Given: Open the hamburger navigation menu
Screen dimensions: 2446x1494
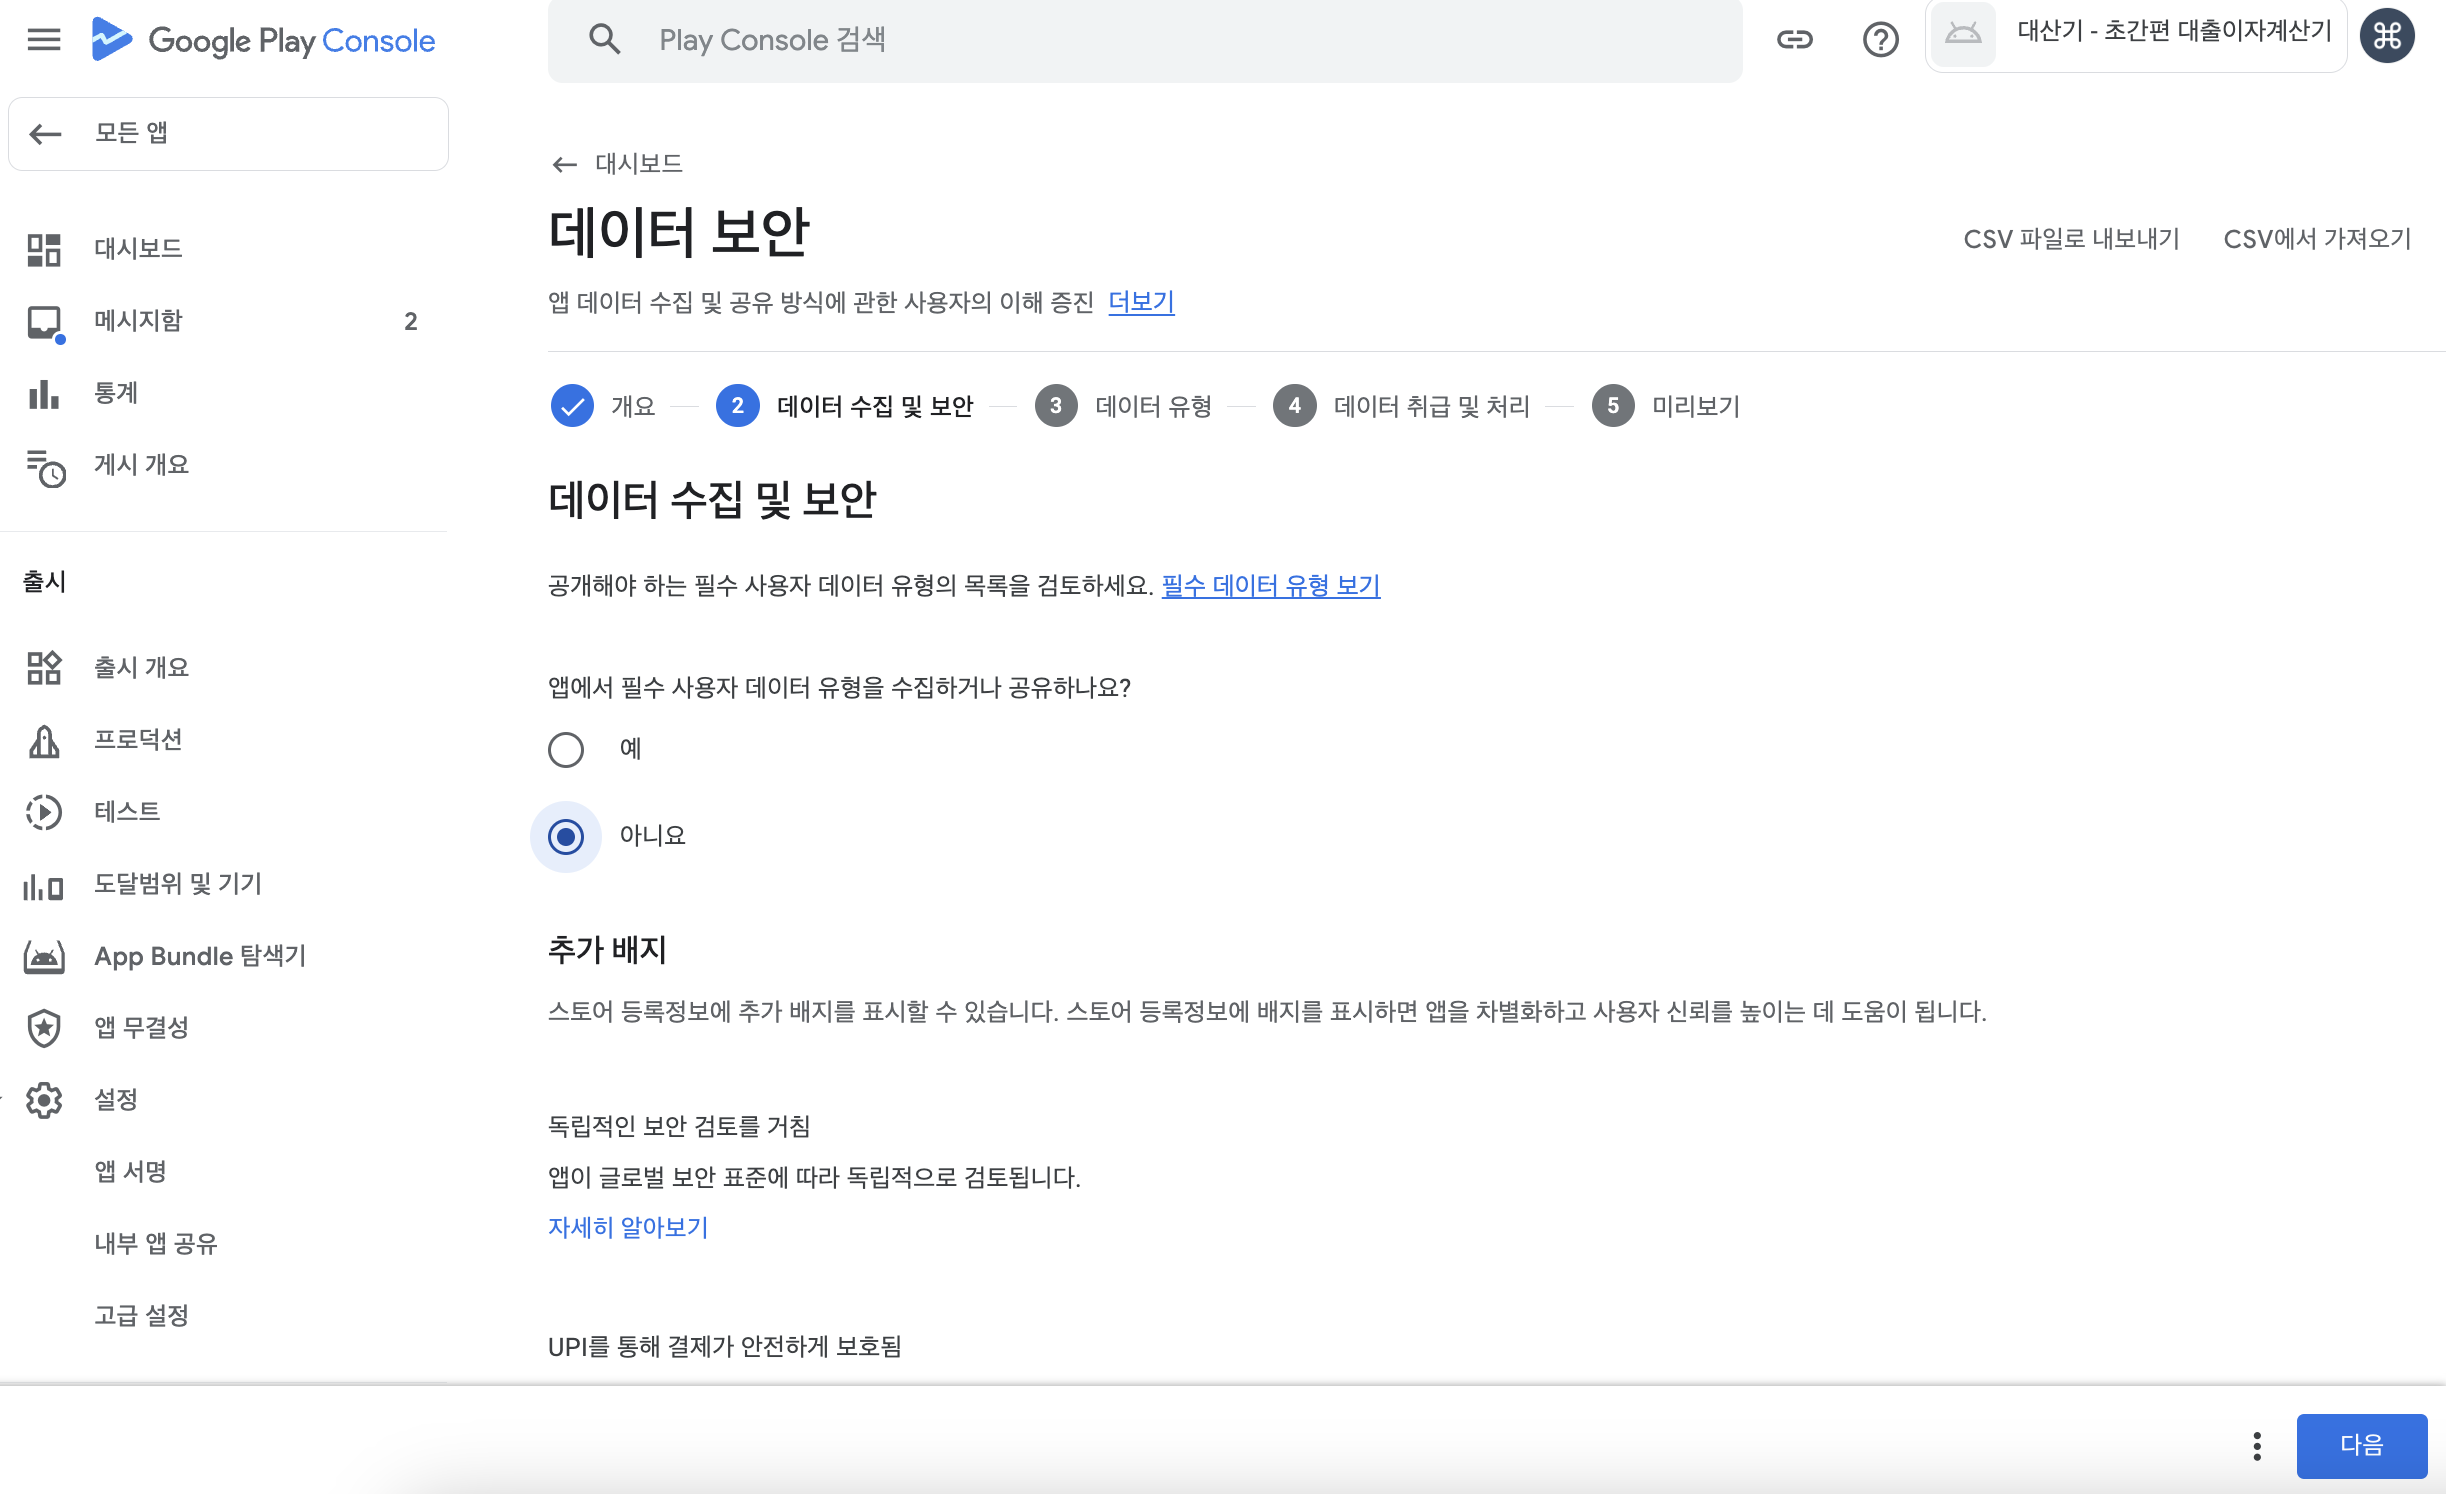Looking at the screenshot, I should (x=43, y=40).
